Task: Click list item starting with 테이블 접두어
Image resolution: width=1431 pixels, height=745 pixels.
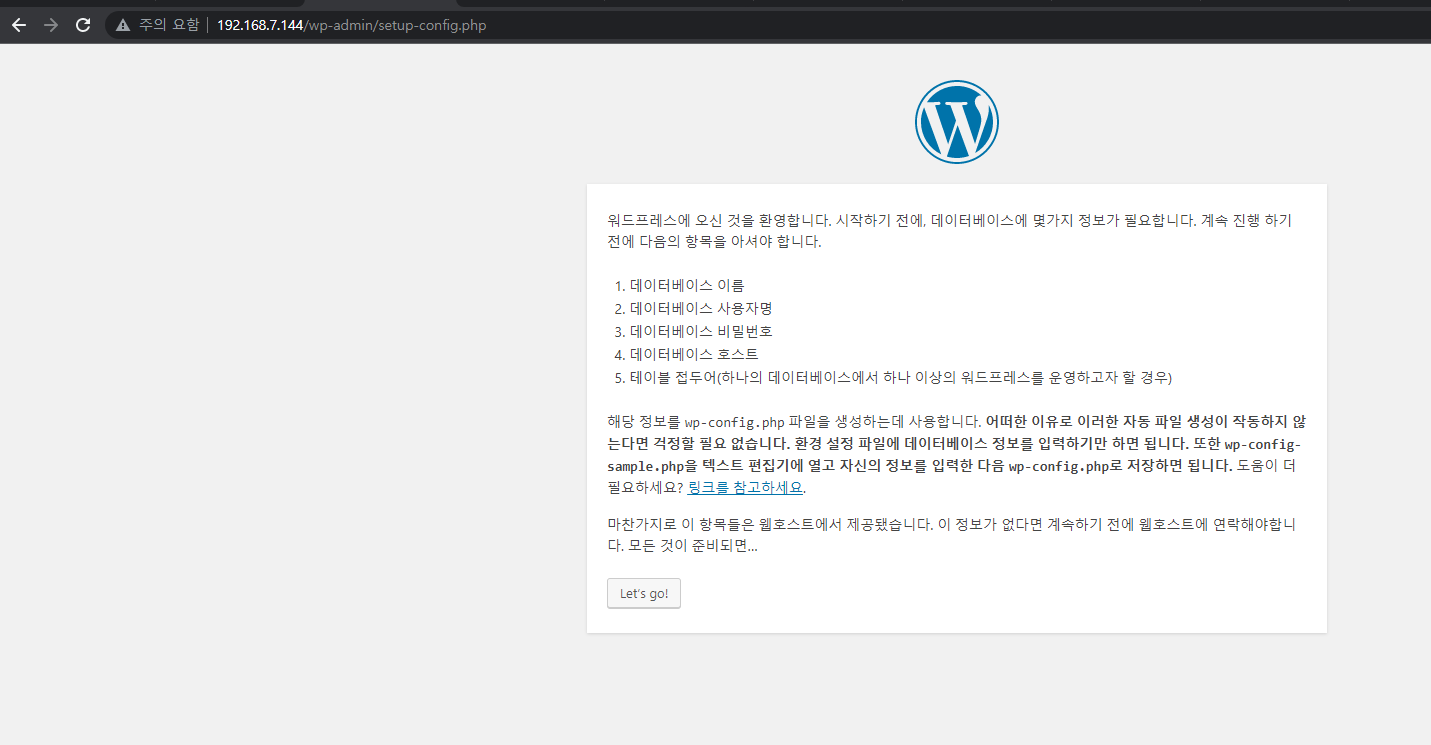Action: 900,377
